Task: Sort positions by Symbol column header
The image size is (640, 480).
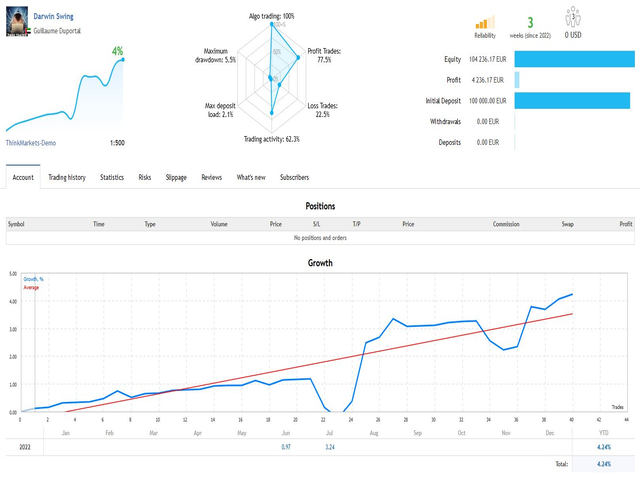Action: [x=16, y=224]
